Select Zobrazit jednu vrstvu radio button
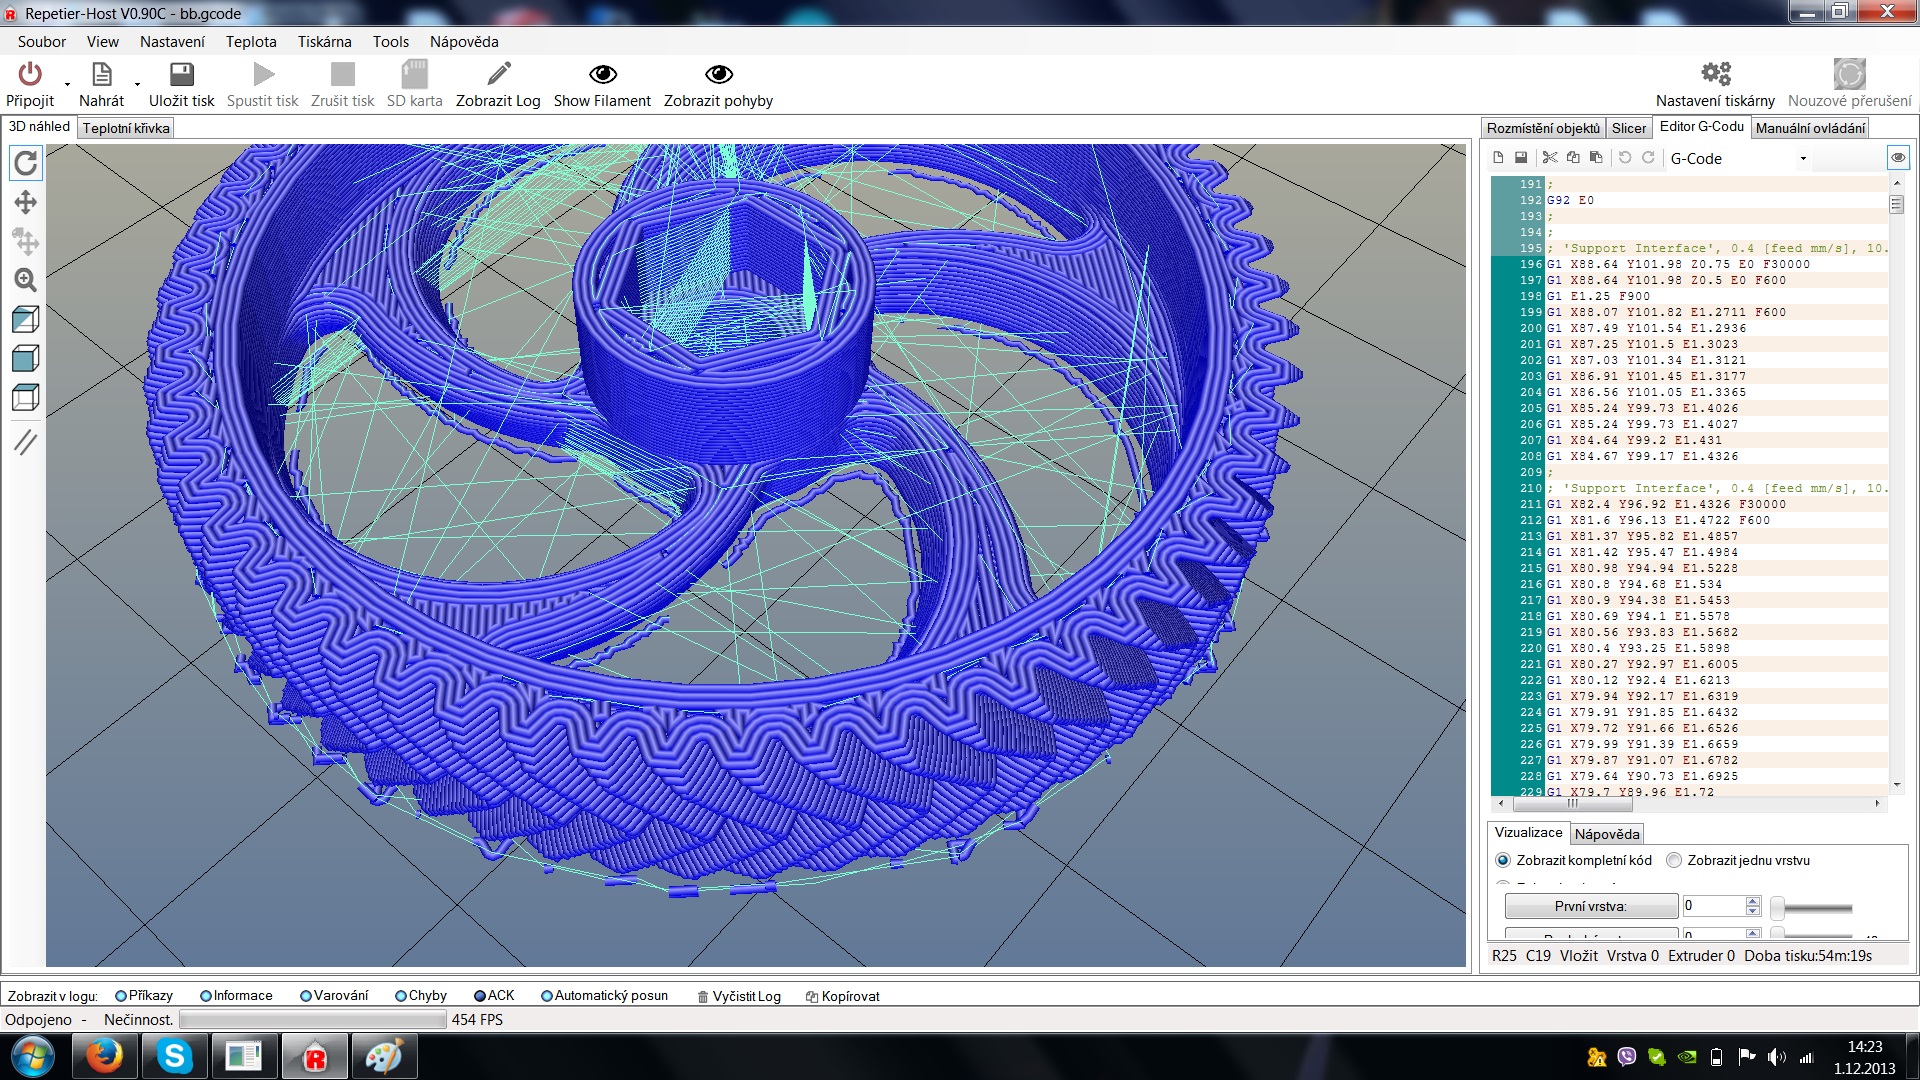 1674,860
